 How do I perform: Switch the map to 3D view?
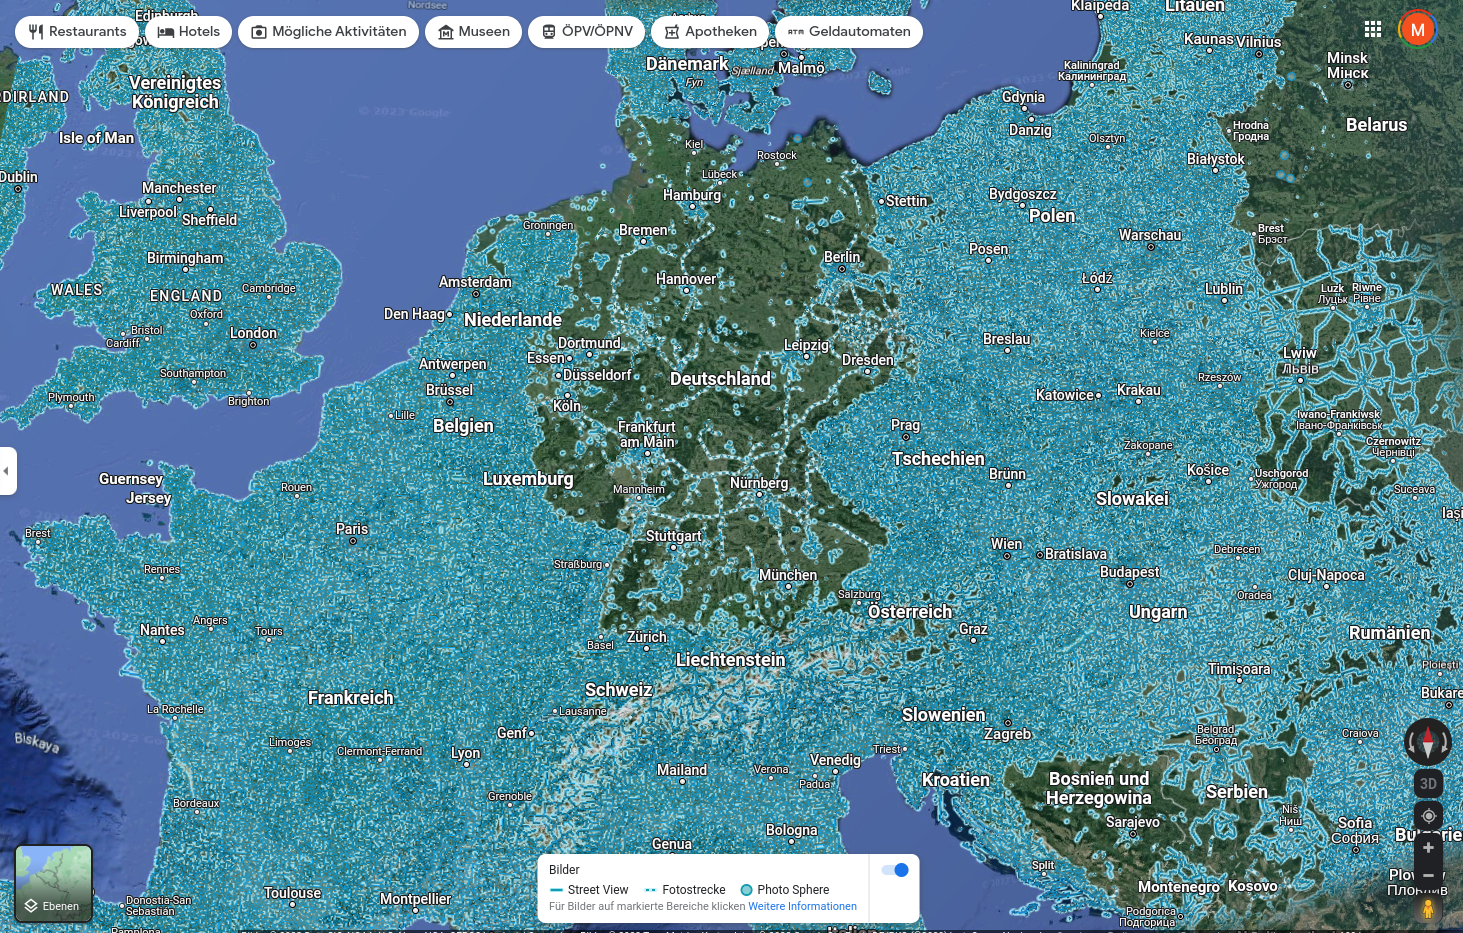(x=1428, y=784)
